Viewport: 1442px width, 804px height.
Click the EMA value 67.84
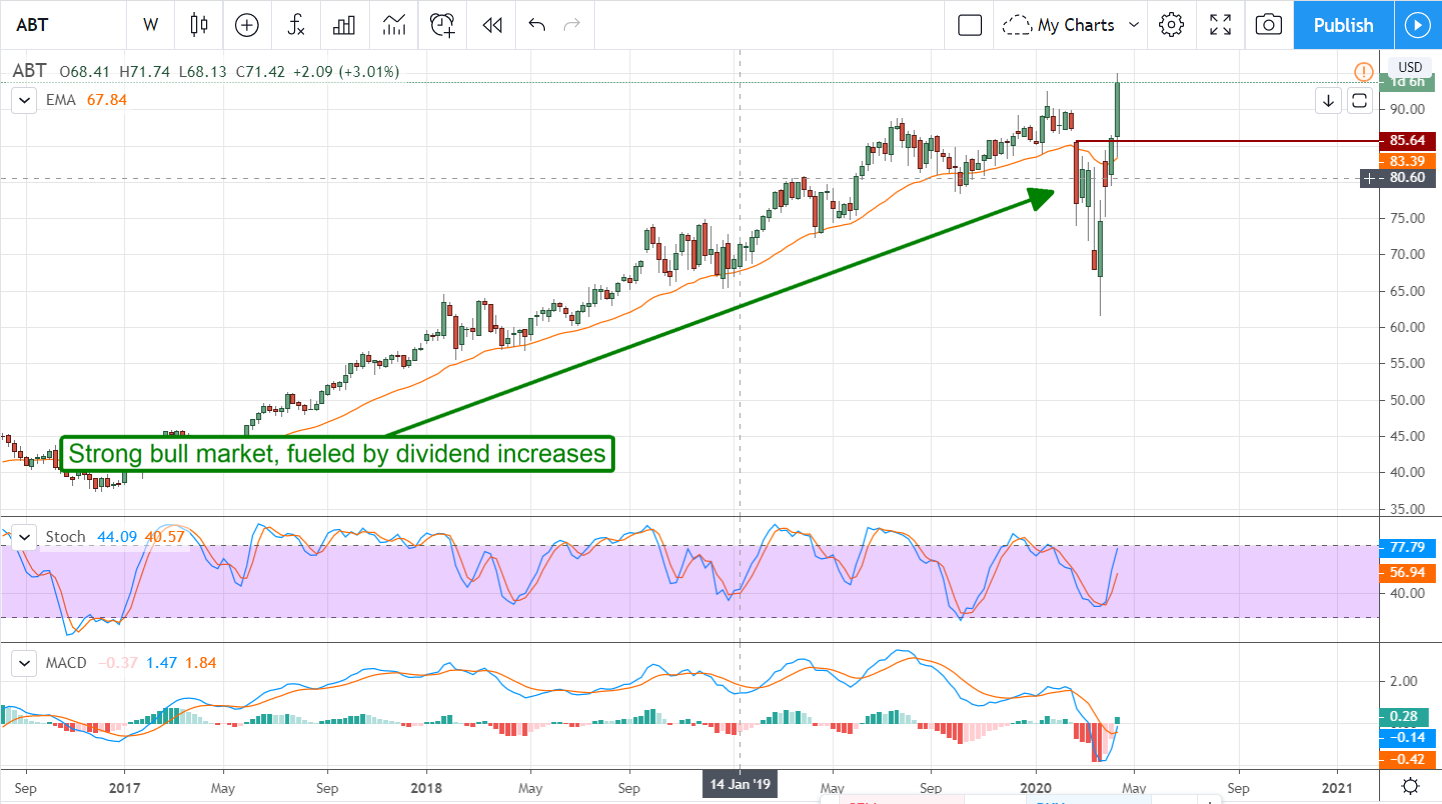point(107,100)
